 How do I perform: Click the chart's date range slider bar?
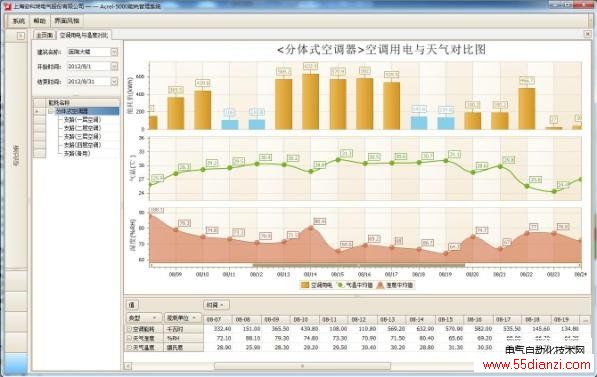point(359,265)
